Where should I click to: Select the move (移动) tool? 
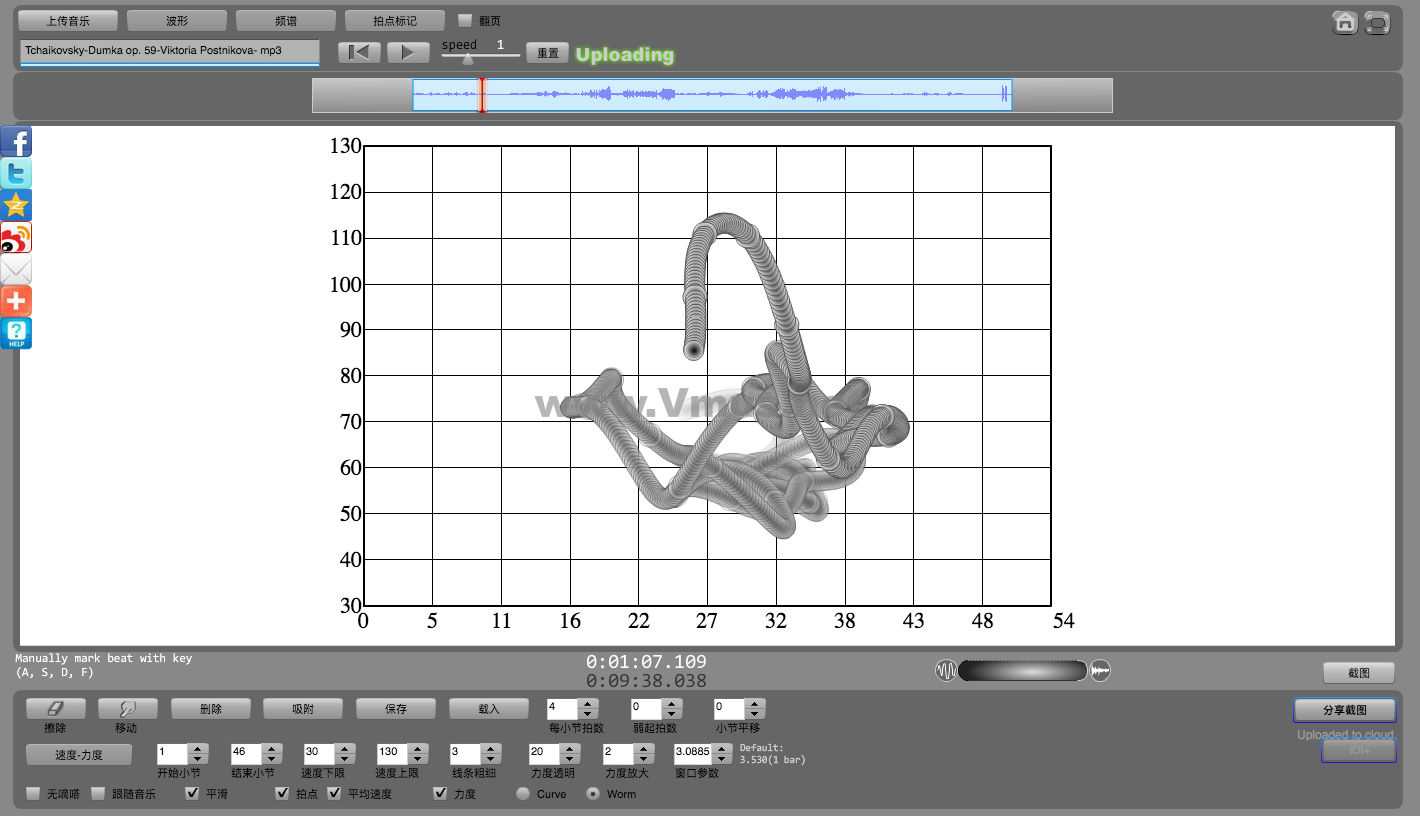click(x=126, y=708)
